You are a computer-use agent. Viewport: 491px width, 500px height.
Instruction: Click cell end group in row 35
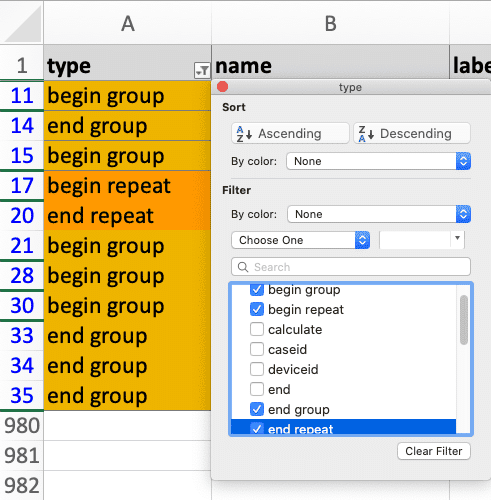pyautogui.click(x=127, y=396)
